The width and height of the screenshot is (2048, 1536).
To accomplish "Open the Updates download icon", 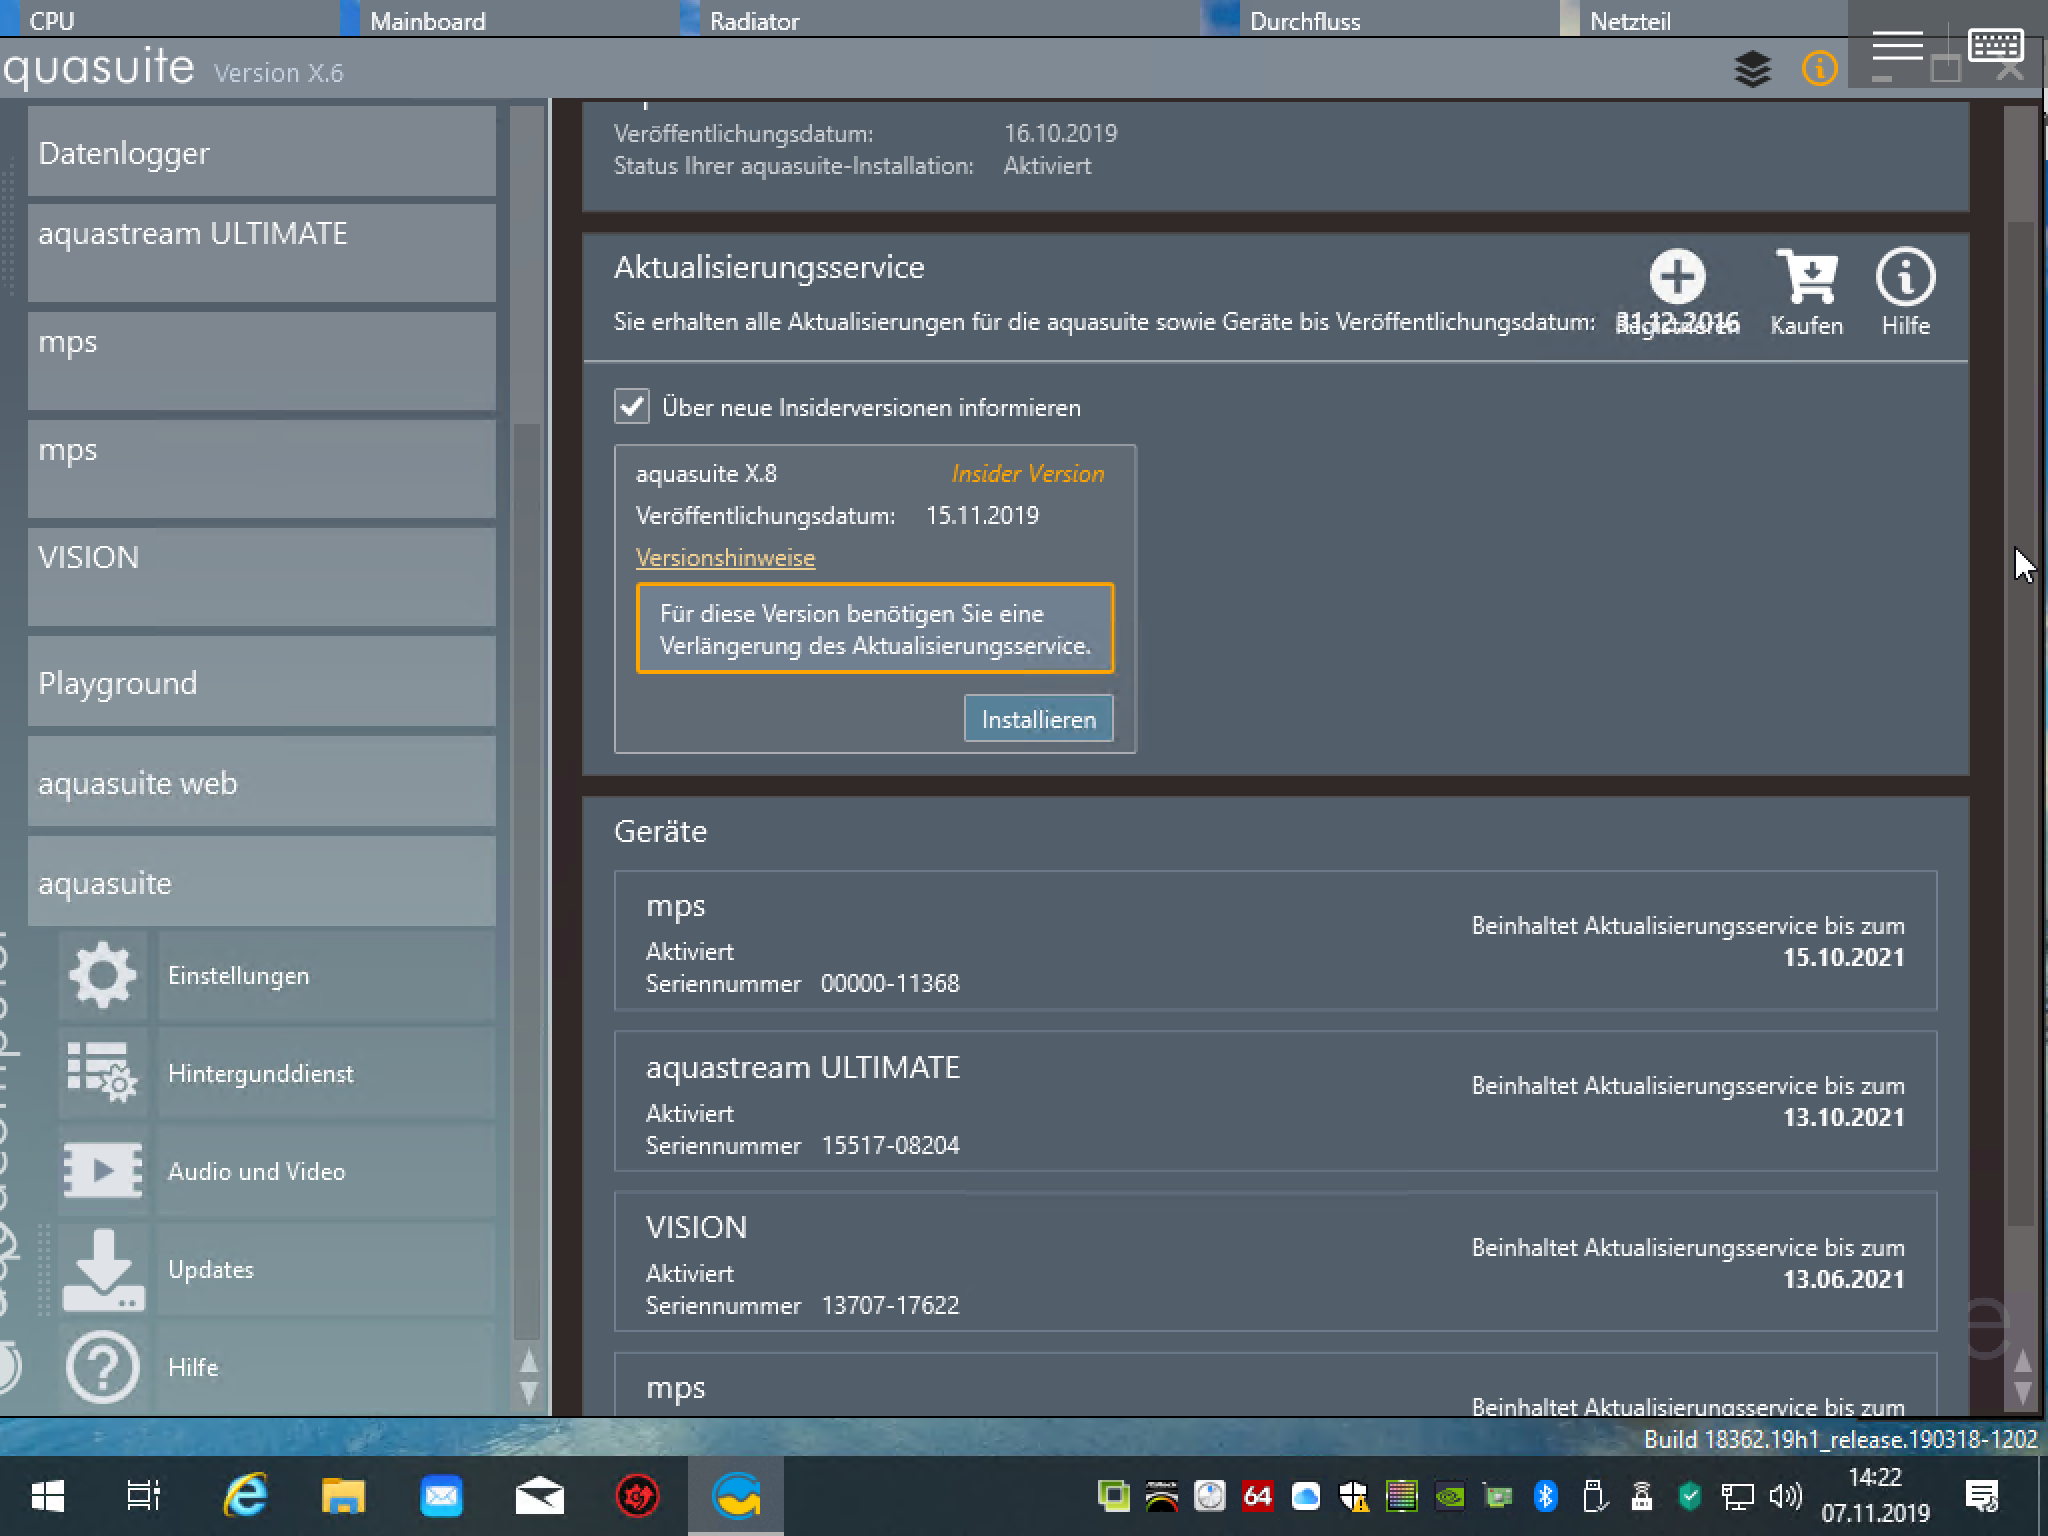I will 102,1269.
